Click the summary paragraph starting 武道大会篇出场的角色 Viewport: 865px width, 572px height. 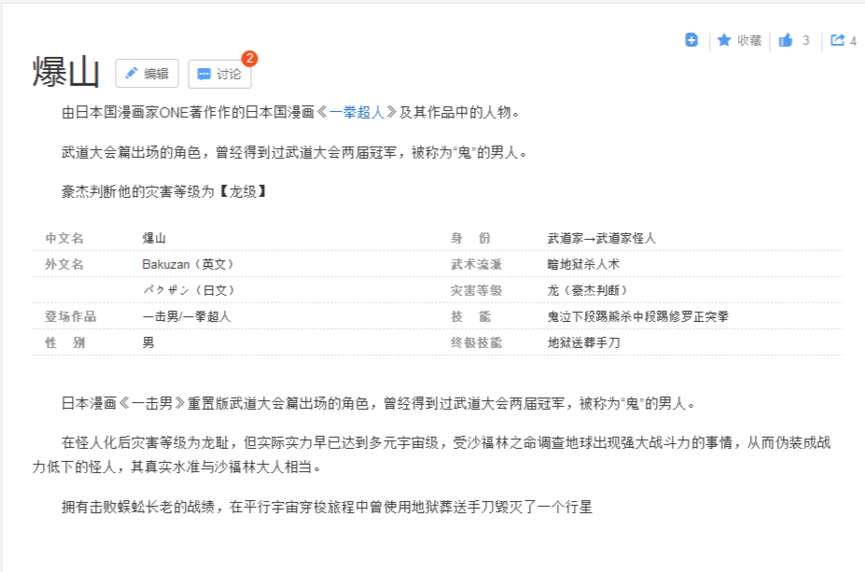pyautogui.click(x=295, y=152)
